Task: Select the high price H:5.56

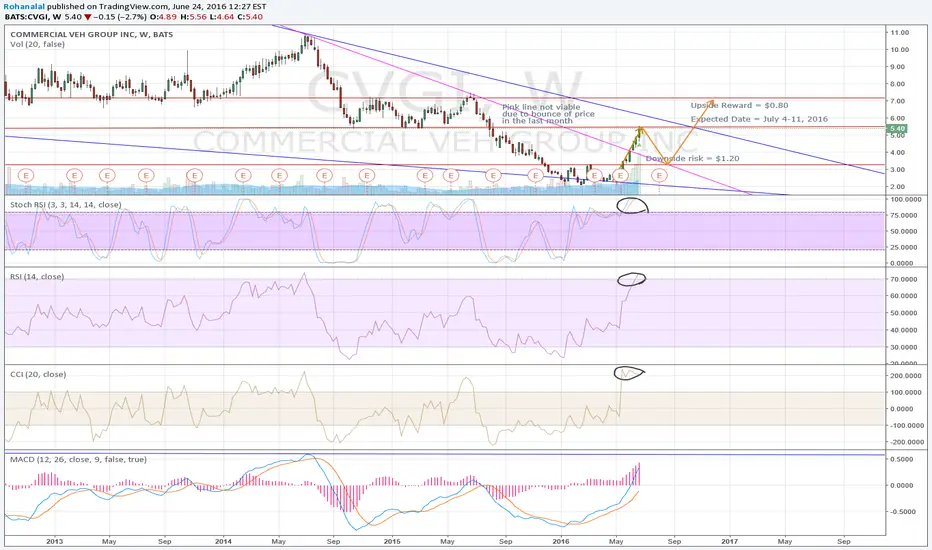Action: coord(194,17)
